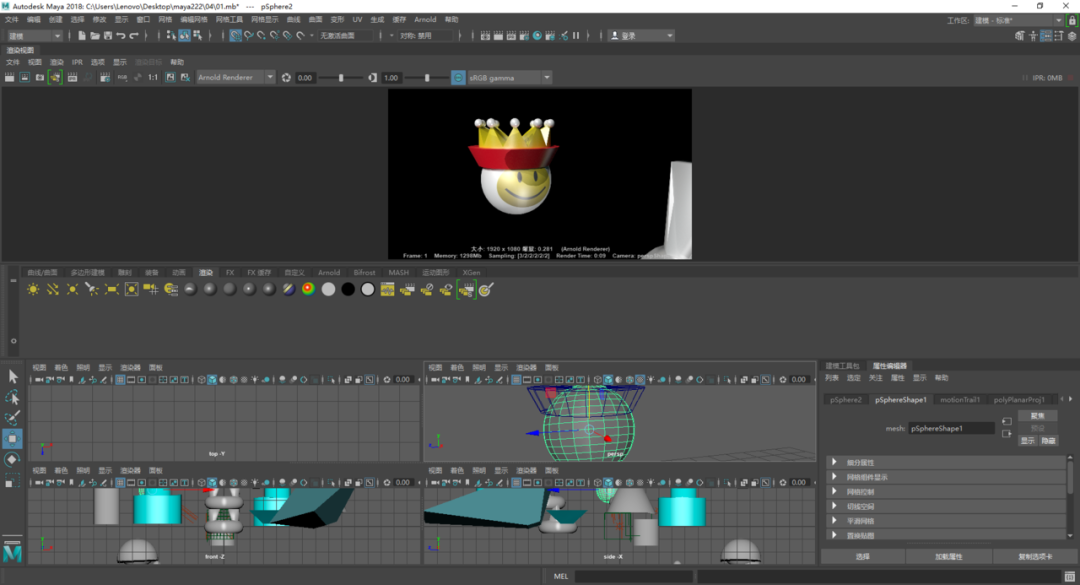Add a volume light from the shelf
The width and height of the screenshot is (1080, 585).
pos(132,289)
